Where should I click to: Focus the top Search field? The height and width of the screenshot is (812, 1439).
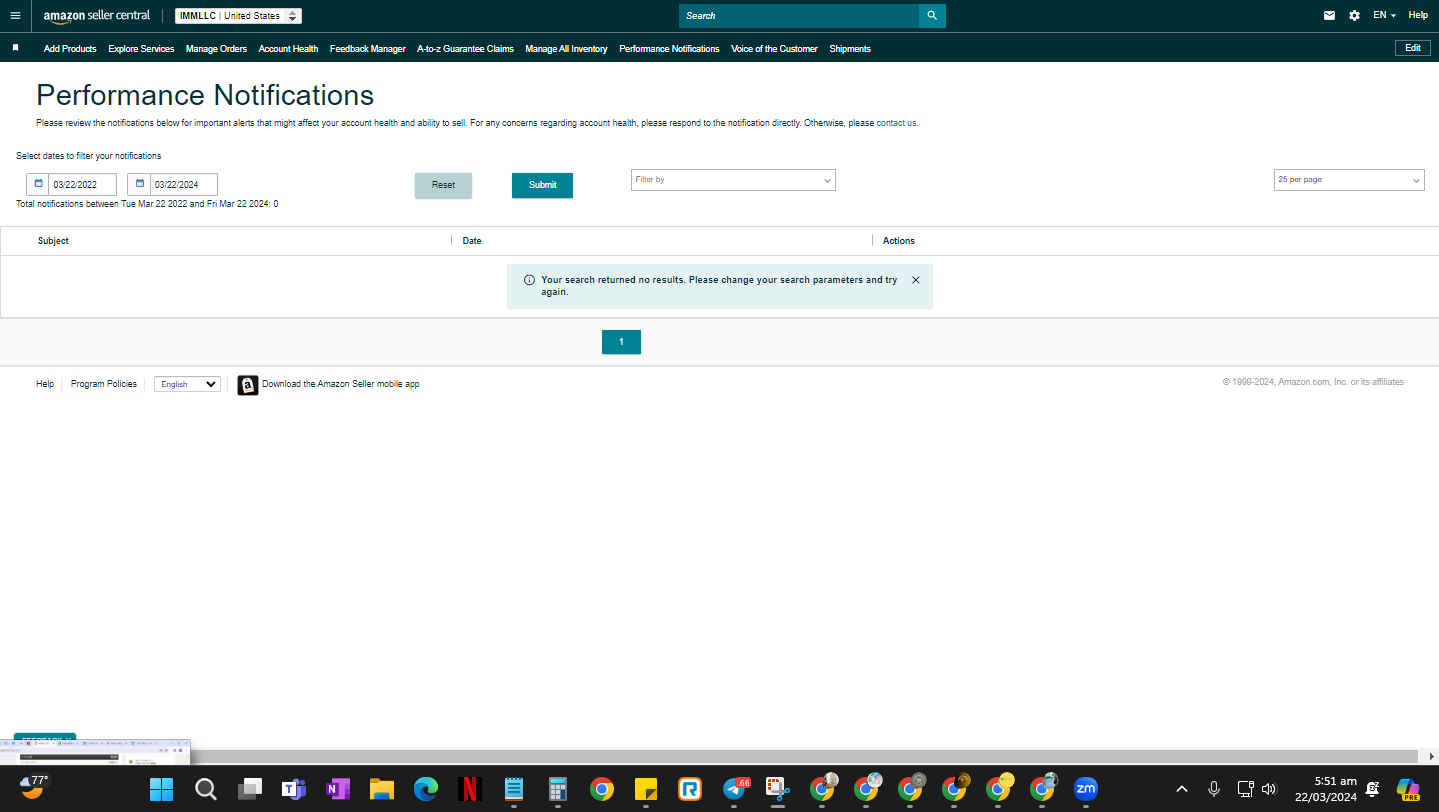click(x=799, y=16)
